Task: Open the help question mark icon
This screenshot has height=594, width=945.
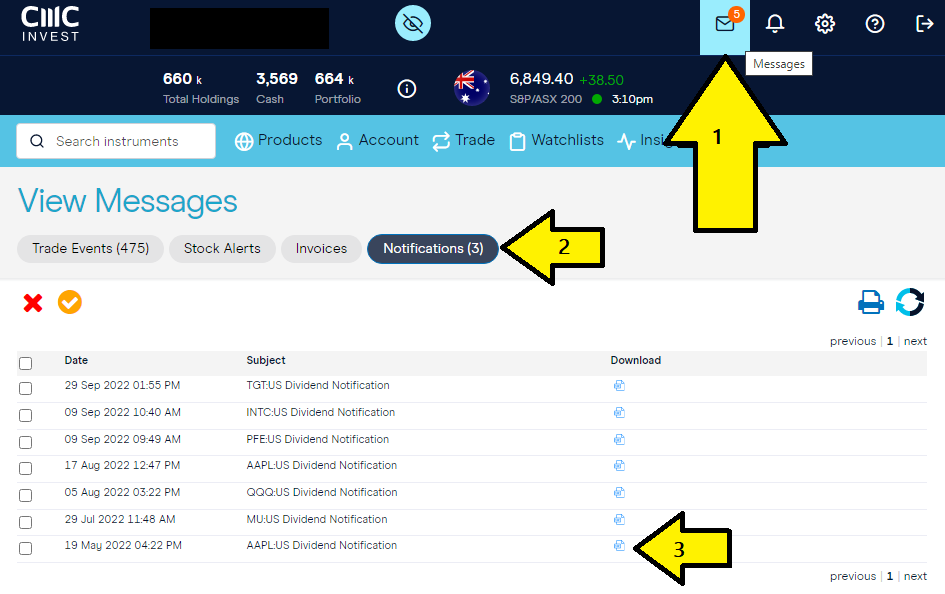Action: 874,24
